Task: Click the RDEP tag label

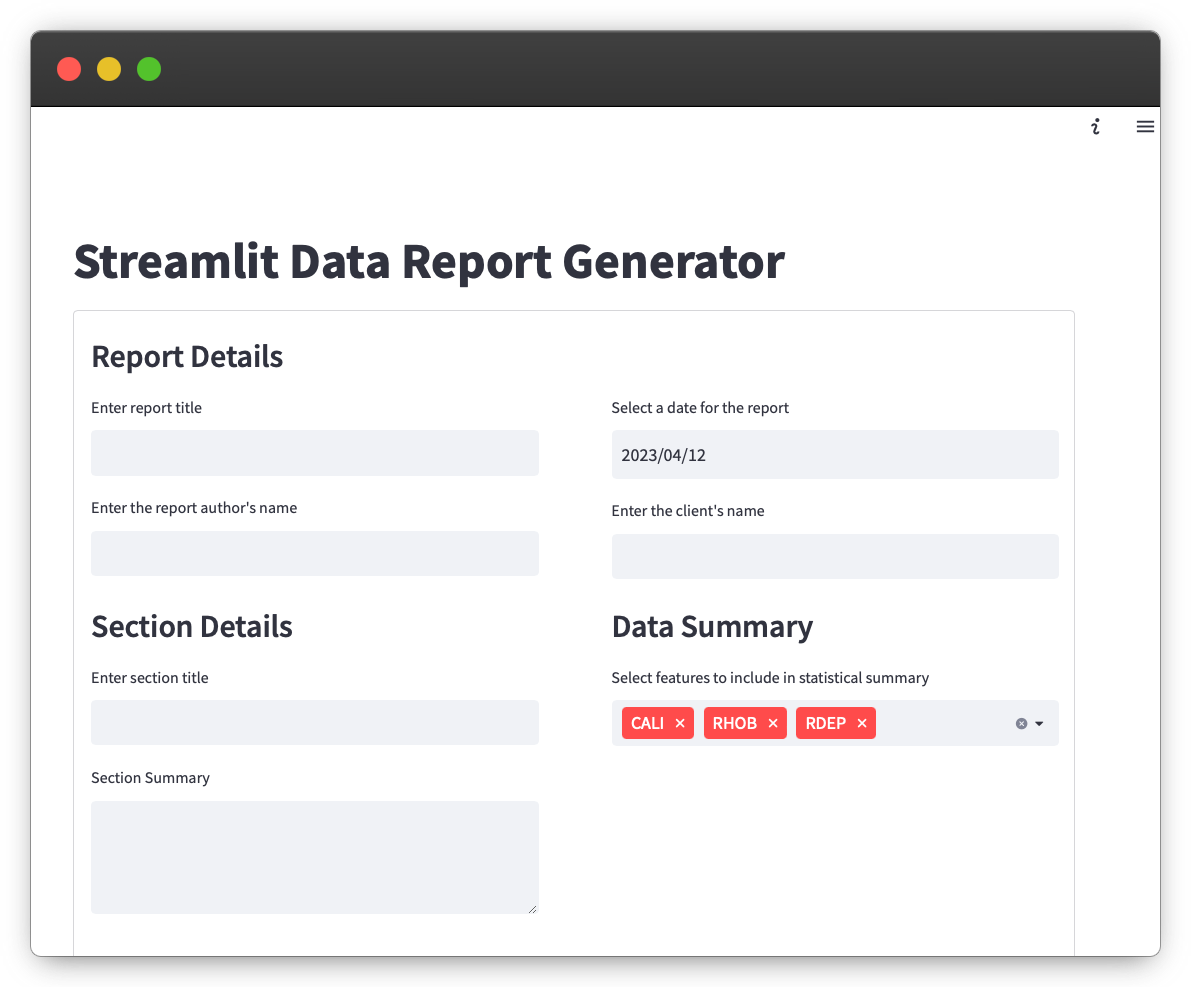Action: [x=825, y=723]
